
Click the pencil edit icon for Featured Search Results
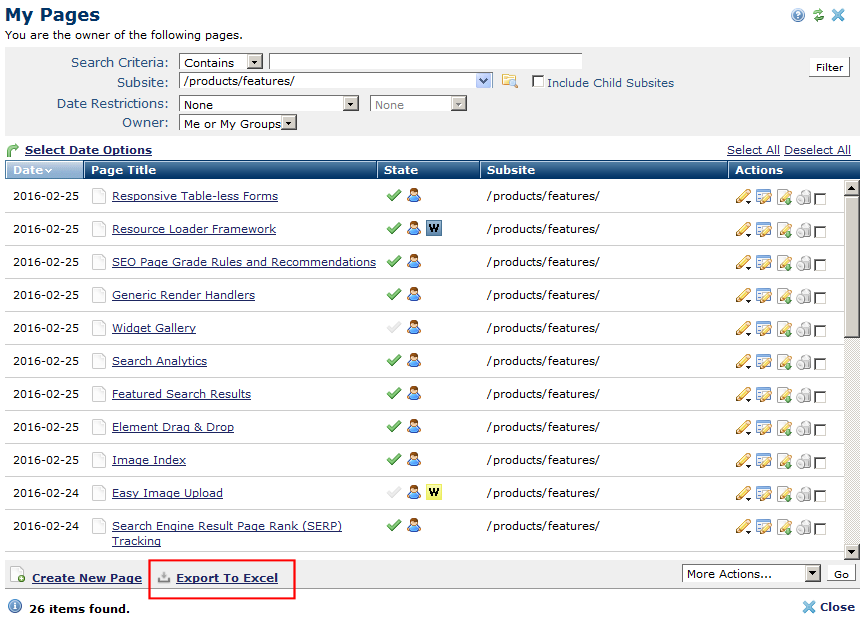[x=743, y=395]
